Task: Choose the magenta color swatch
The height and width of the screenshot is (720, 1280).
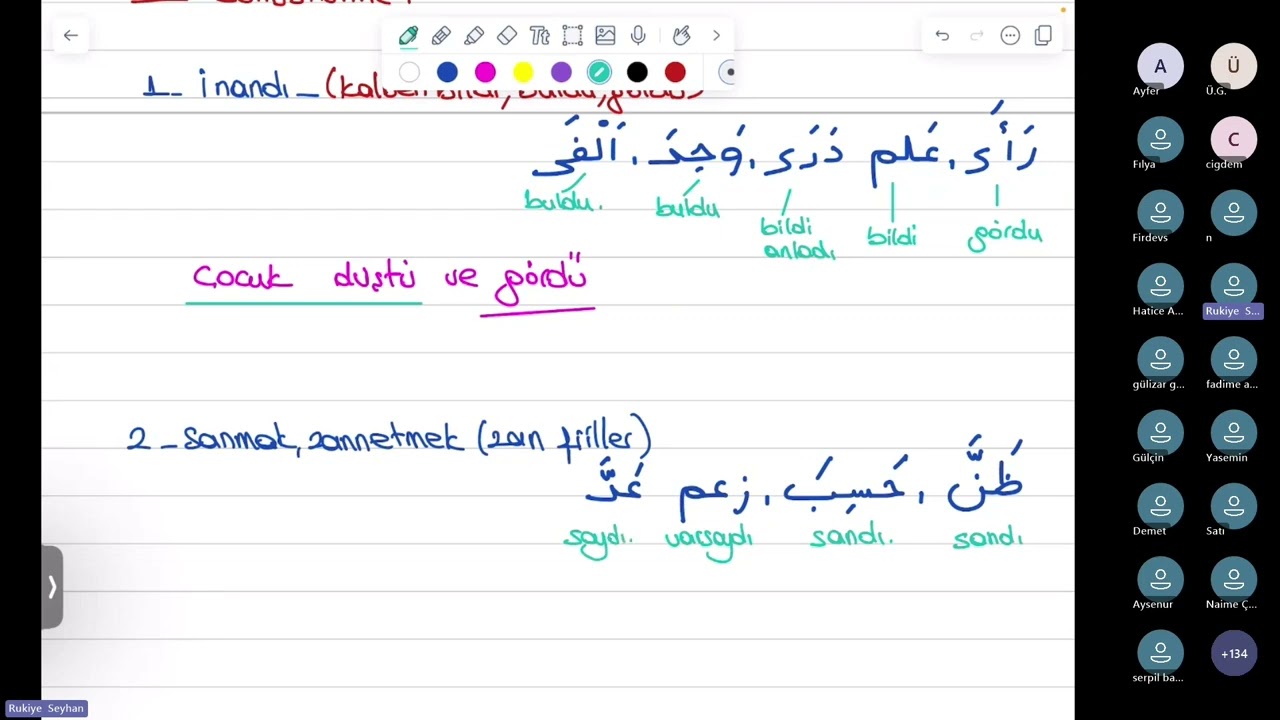Action: (485, 72)
